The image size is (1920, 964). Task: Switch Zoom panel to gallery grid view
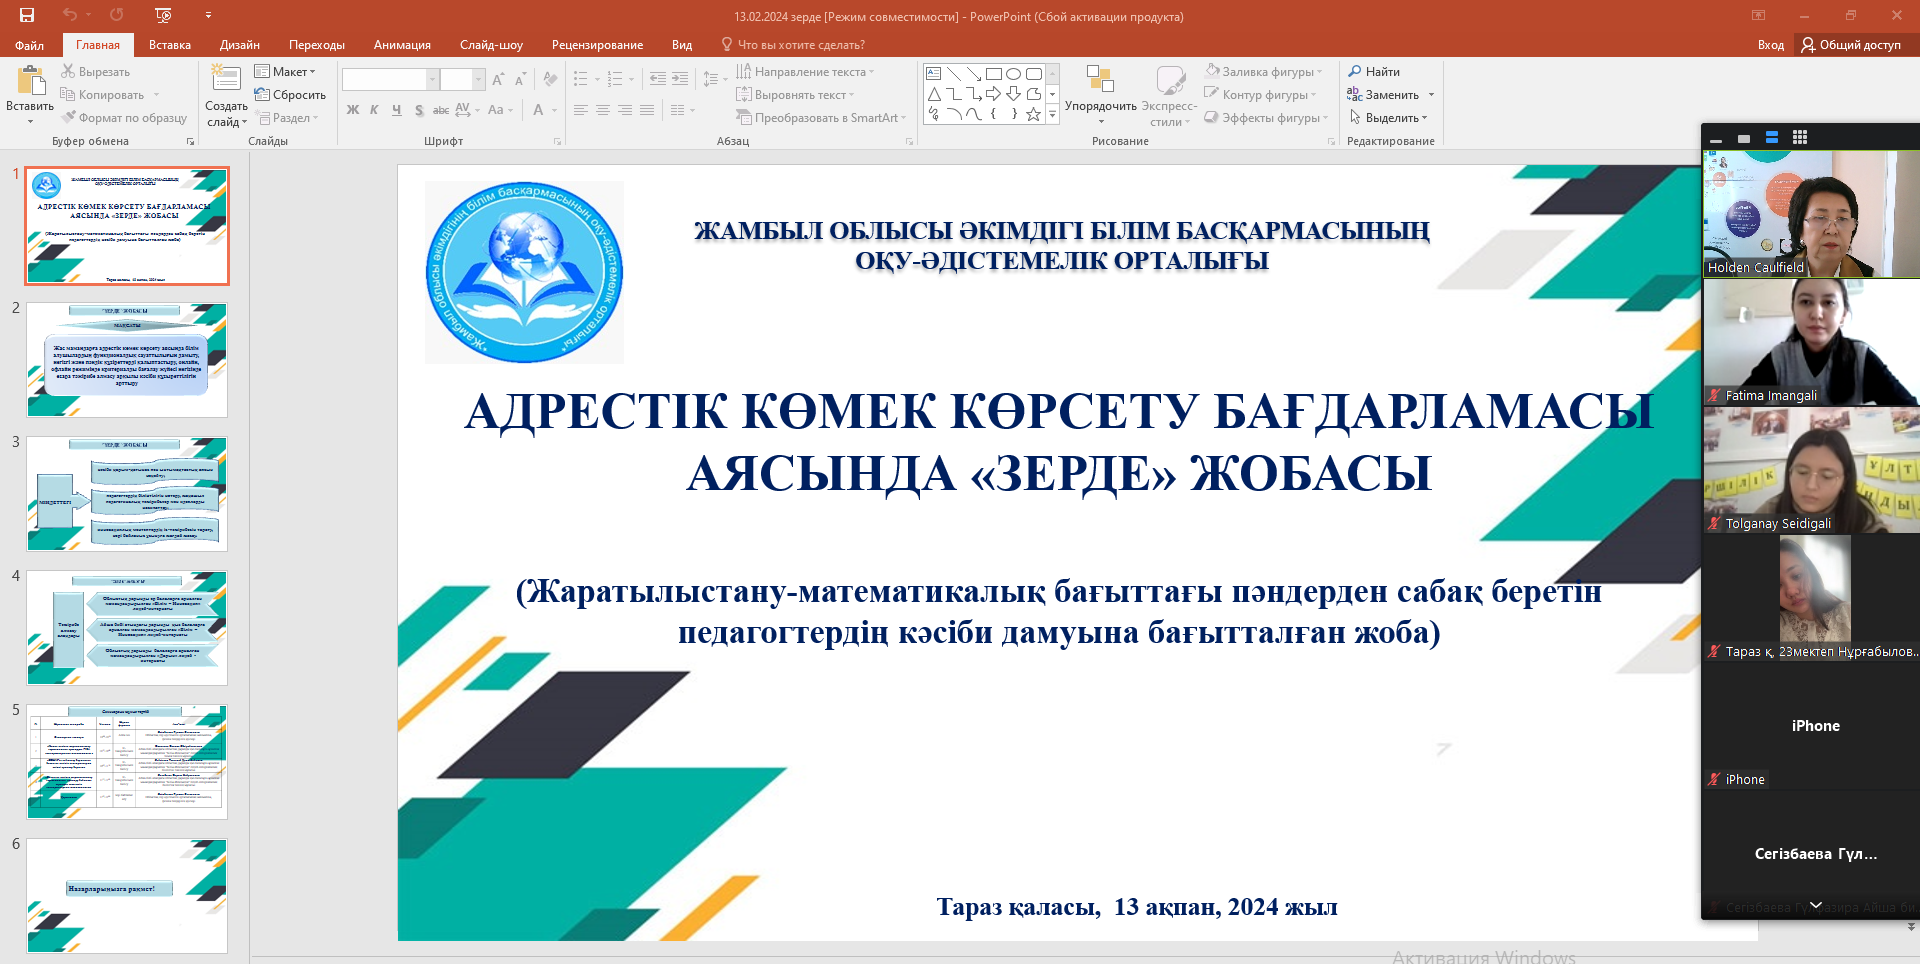[1800, 137]
